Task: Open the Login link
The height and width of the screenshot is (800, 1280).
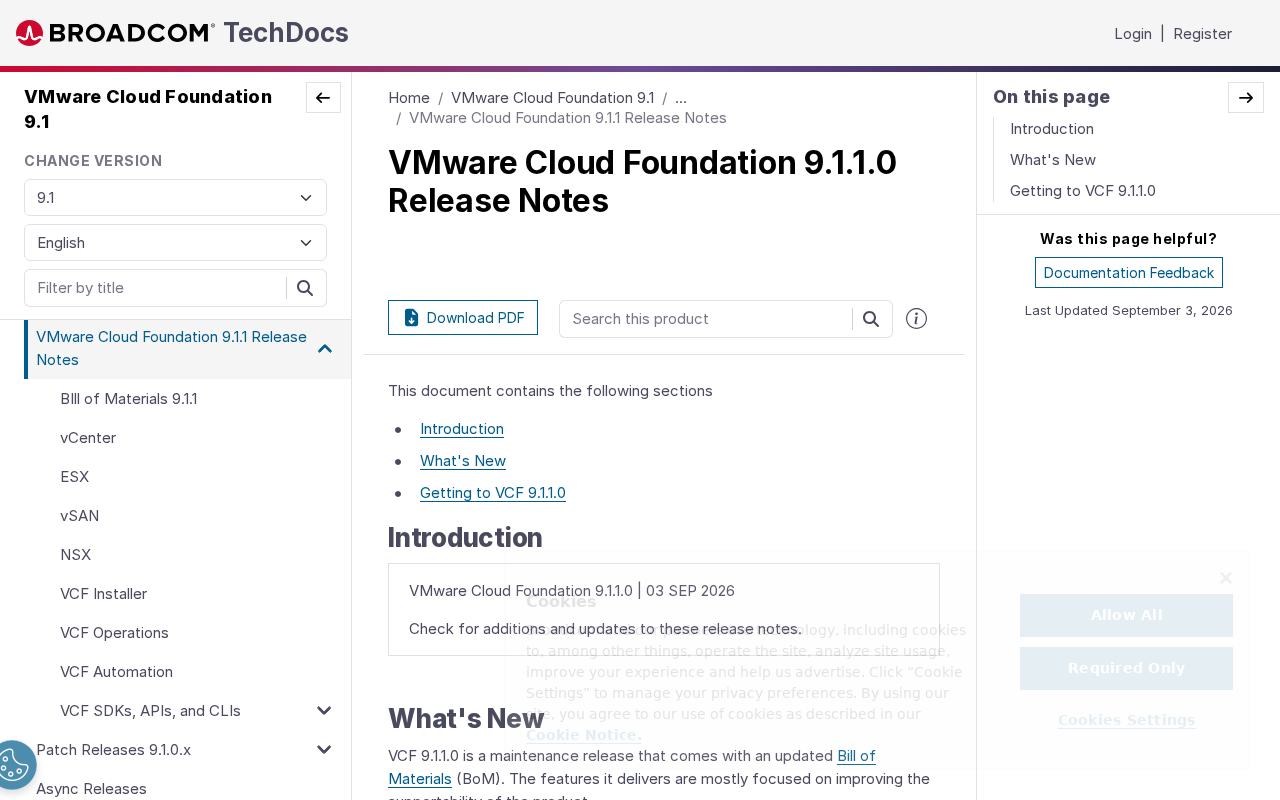Action: tap(1133, 34)
